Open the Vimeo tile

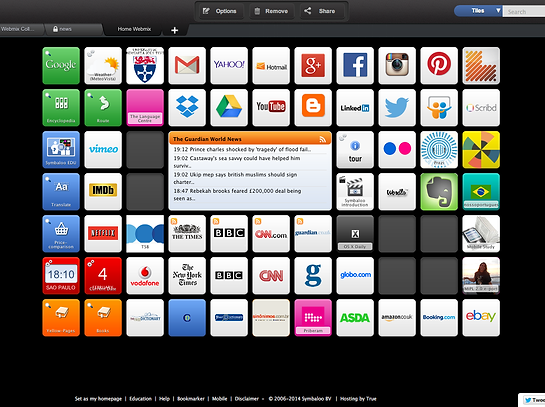pos(103,150)
